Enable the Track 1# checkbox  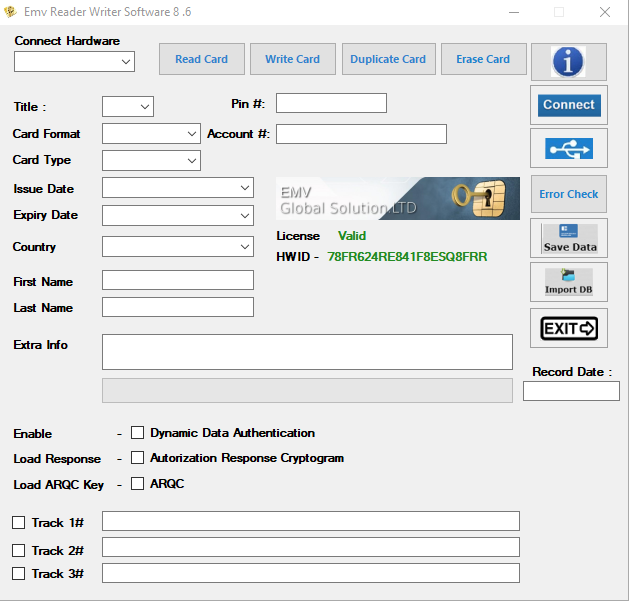point(18,523)
